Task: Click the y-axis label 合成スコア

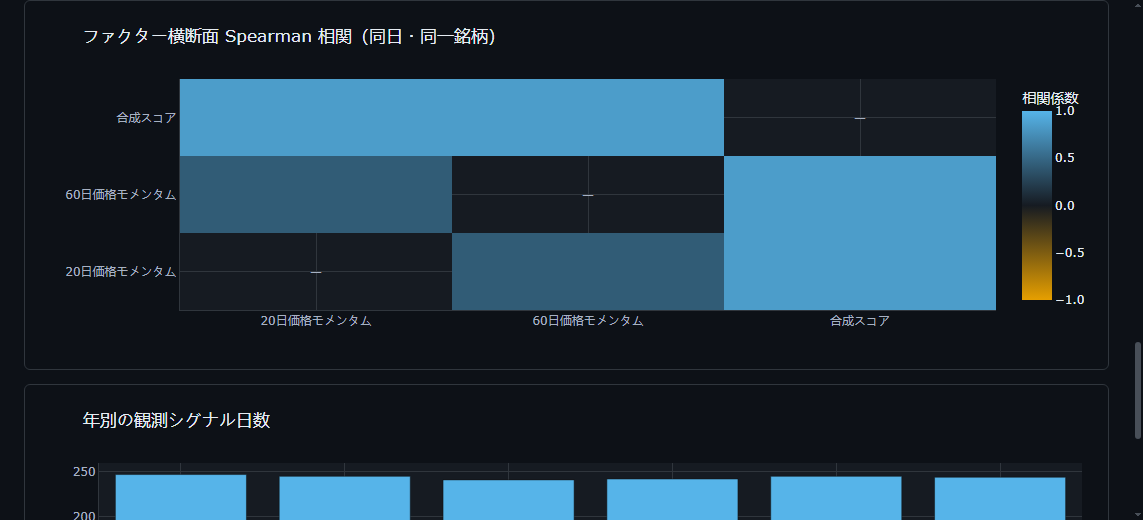Action: tap(146, 117)
